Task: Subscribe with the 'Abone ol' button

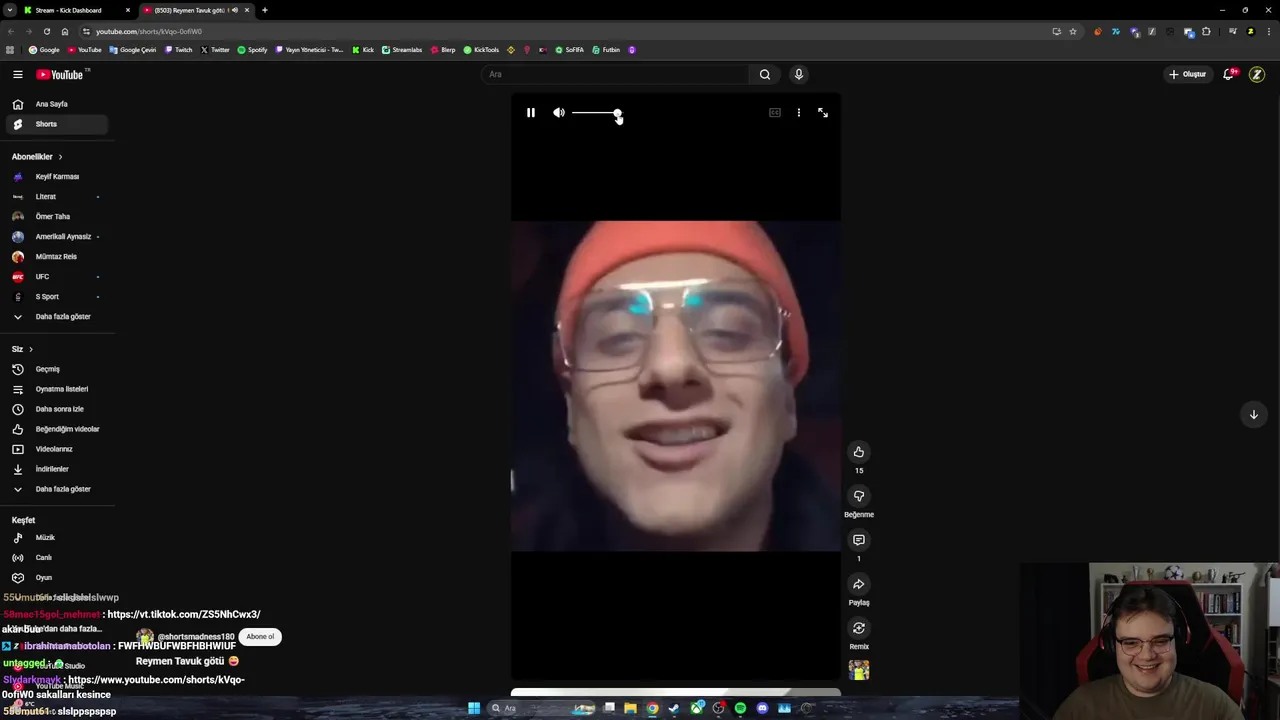Action: pyautogui.click(x=260, y=637)
